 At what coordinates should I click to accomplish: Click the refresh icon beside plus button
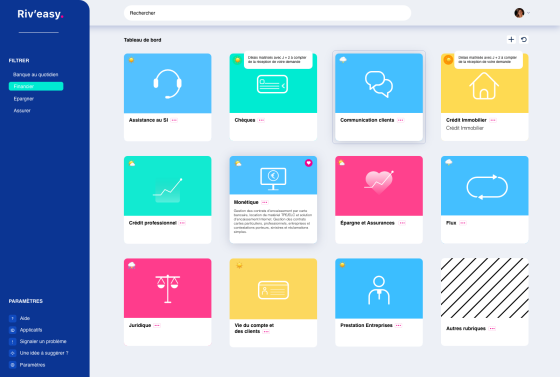524,40
